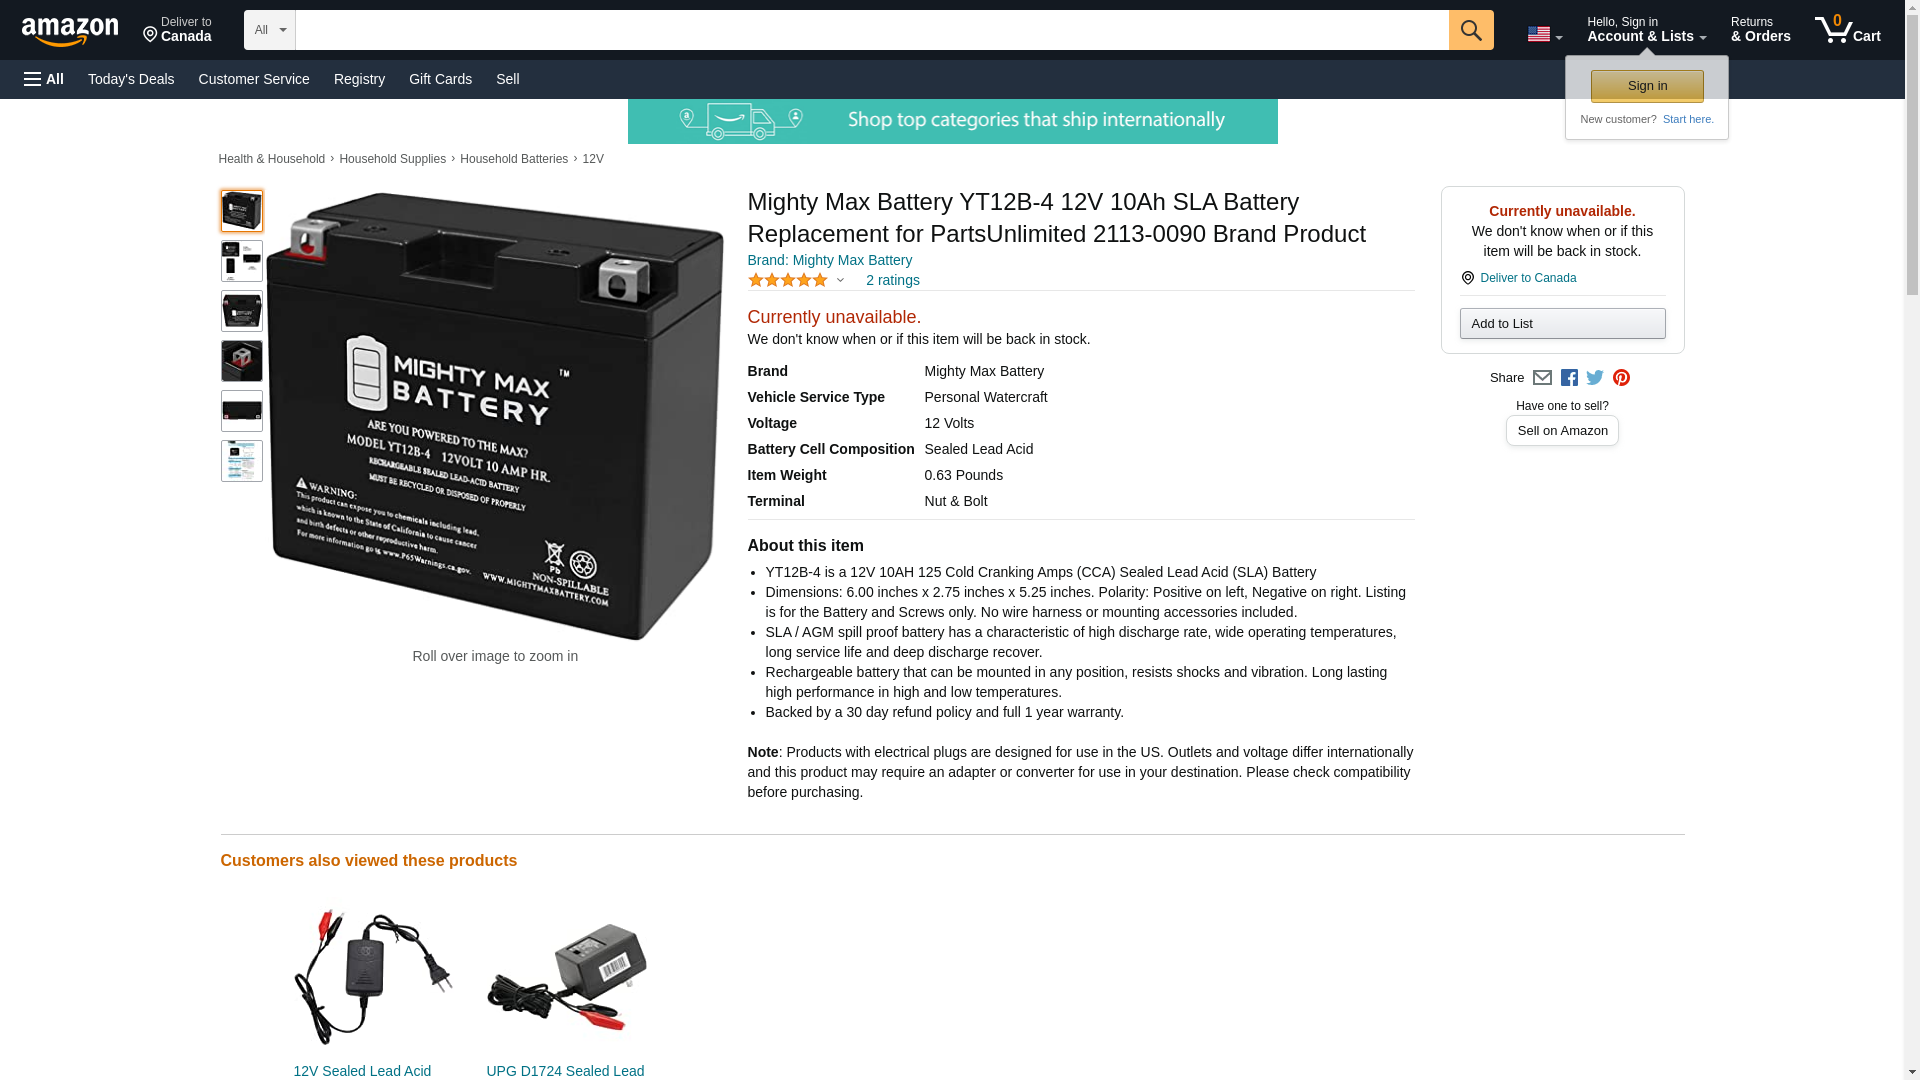Click the Sign in button
Screen dimensions: 1920x1080
[x=1647, y=86]
